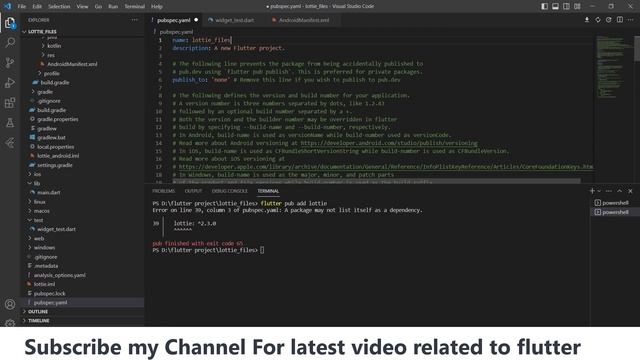Maximize the terminal panel with up chevron
The width and height of the screenshot is (640, 360).
coord(620,191)
